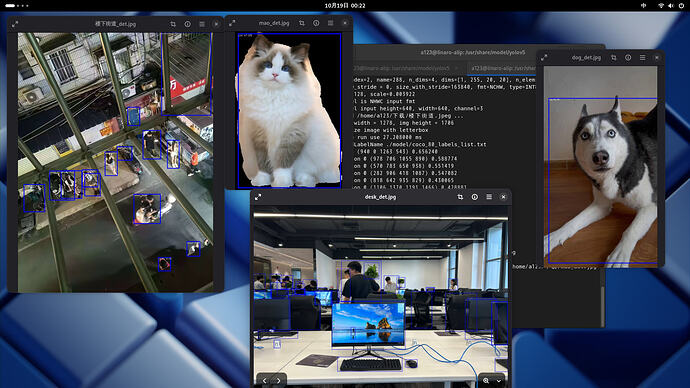Open hamburger menu of dog_det.jpg window

642,58
